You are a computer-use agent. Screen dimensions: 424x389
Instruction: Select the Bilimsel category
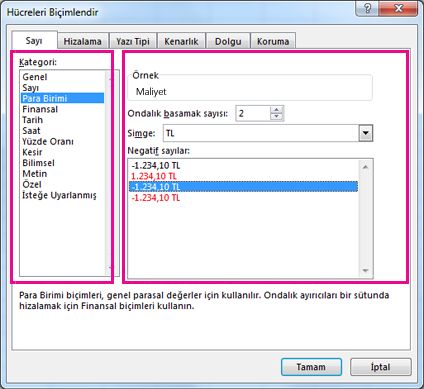coord(63,163)
